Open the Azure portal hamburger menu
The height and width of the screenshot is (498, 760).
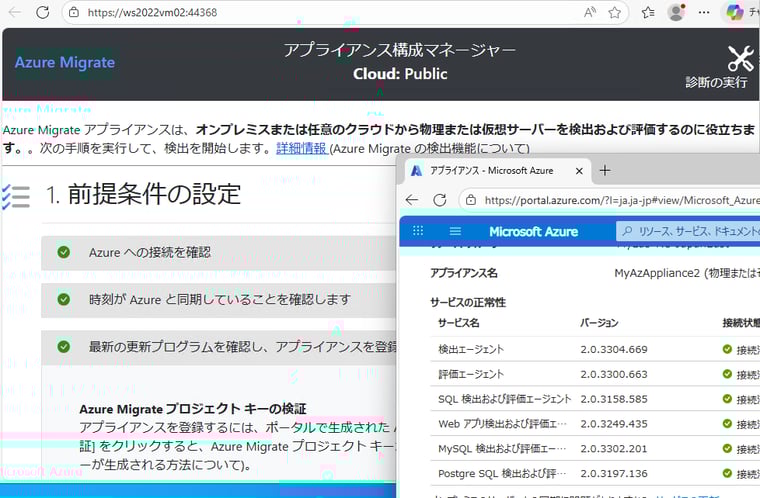(455, 231)
